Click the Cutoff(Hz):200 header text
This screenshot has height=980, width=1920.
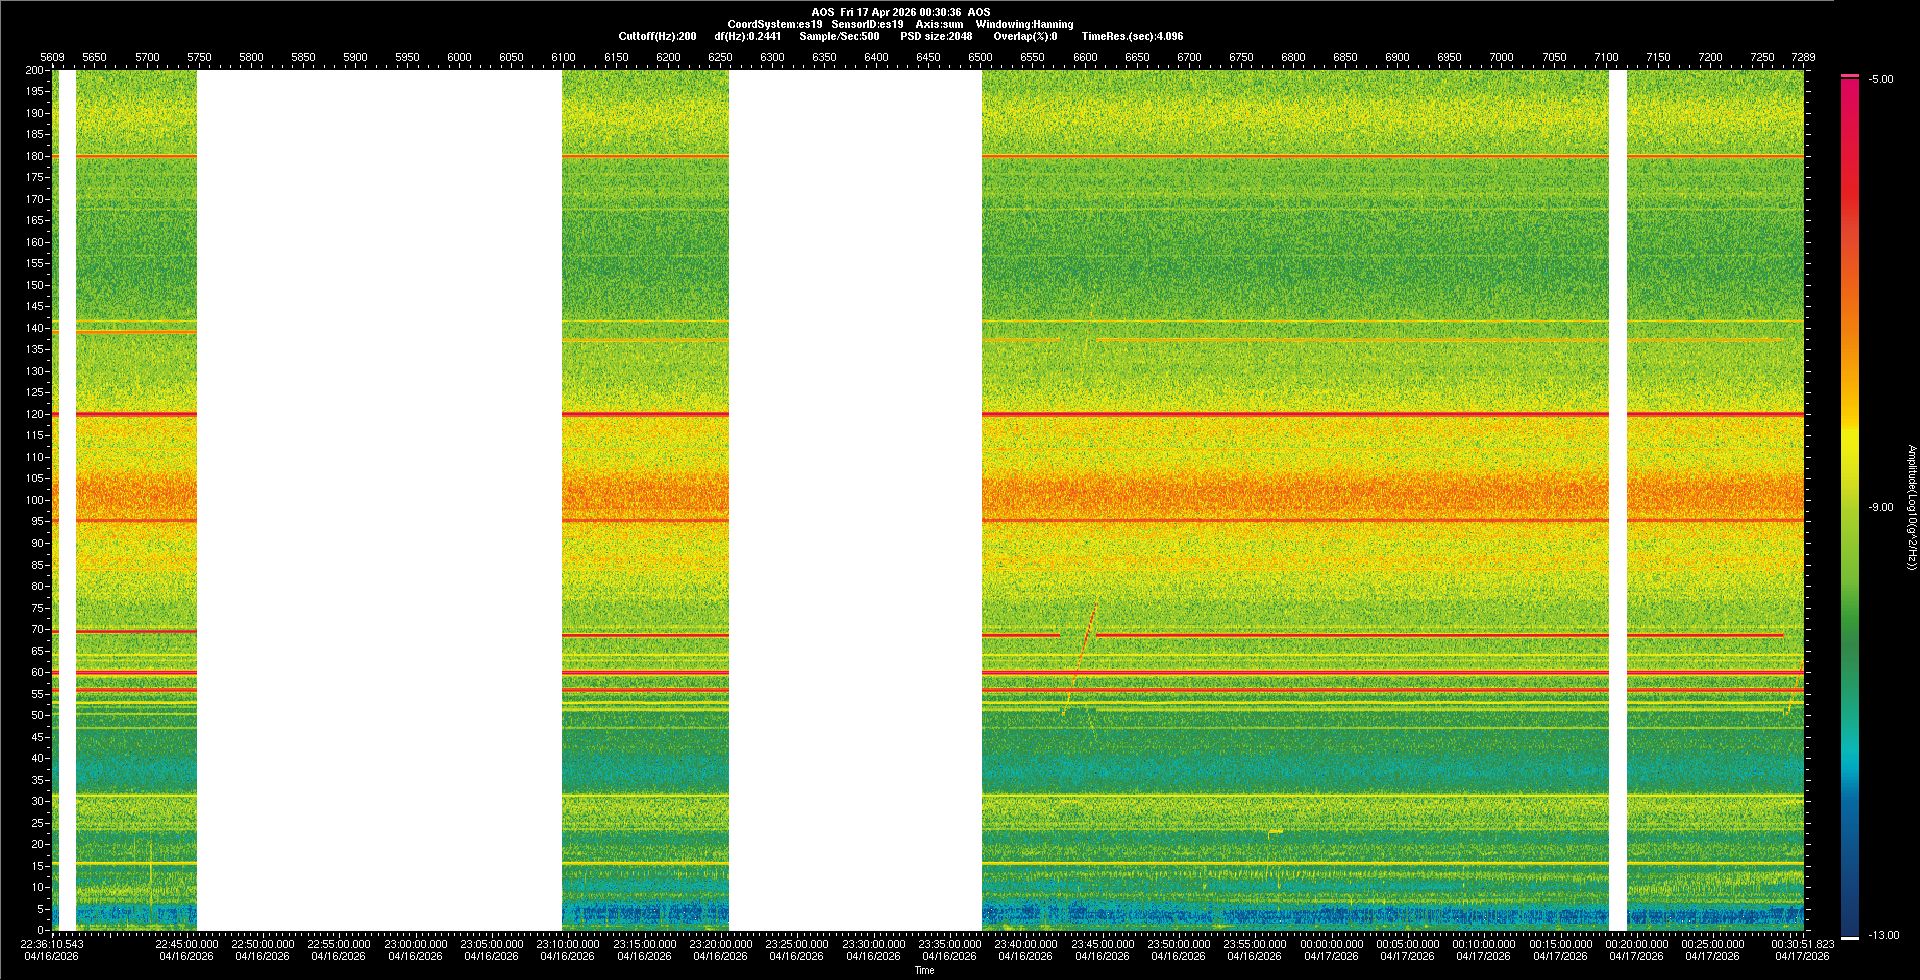pyautogui.click(x=657, y=36)
